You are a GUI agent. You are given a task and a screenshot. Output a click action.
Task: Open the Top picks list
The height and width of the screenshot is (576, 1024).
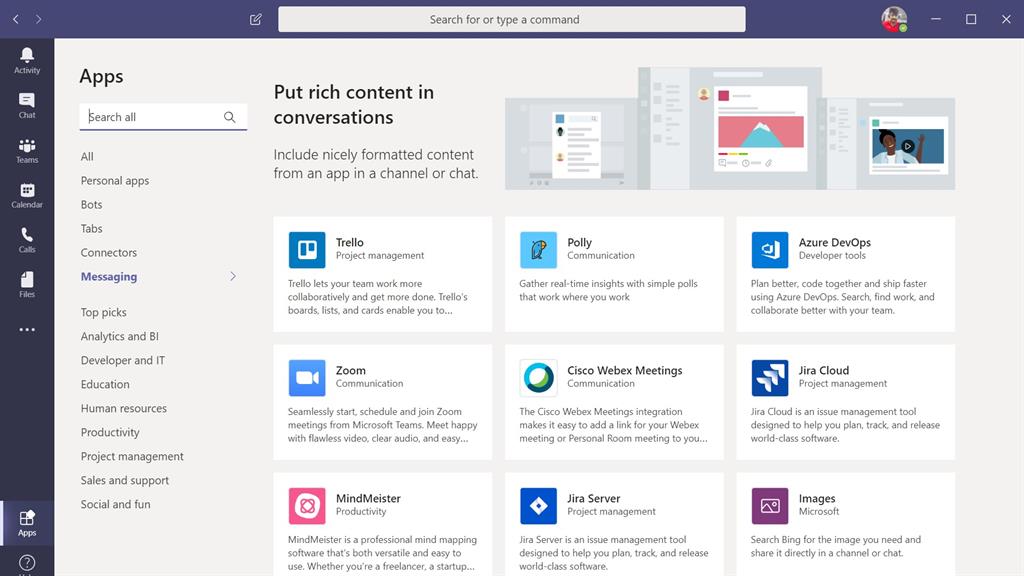[x=104, y=313]
